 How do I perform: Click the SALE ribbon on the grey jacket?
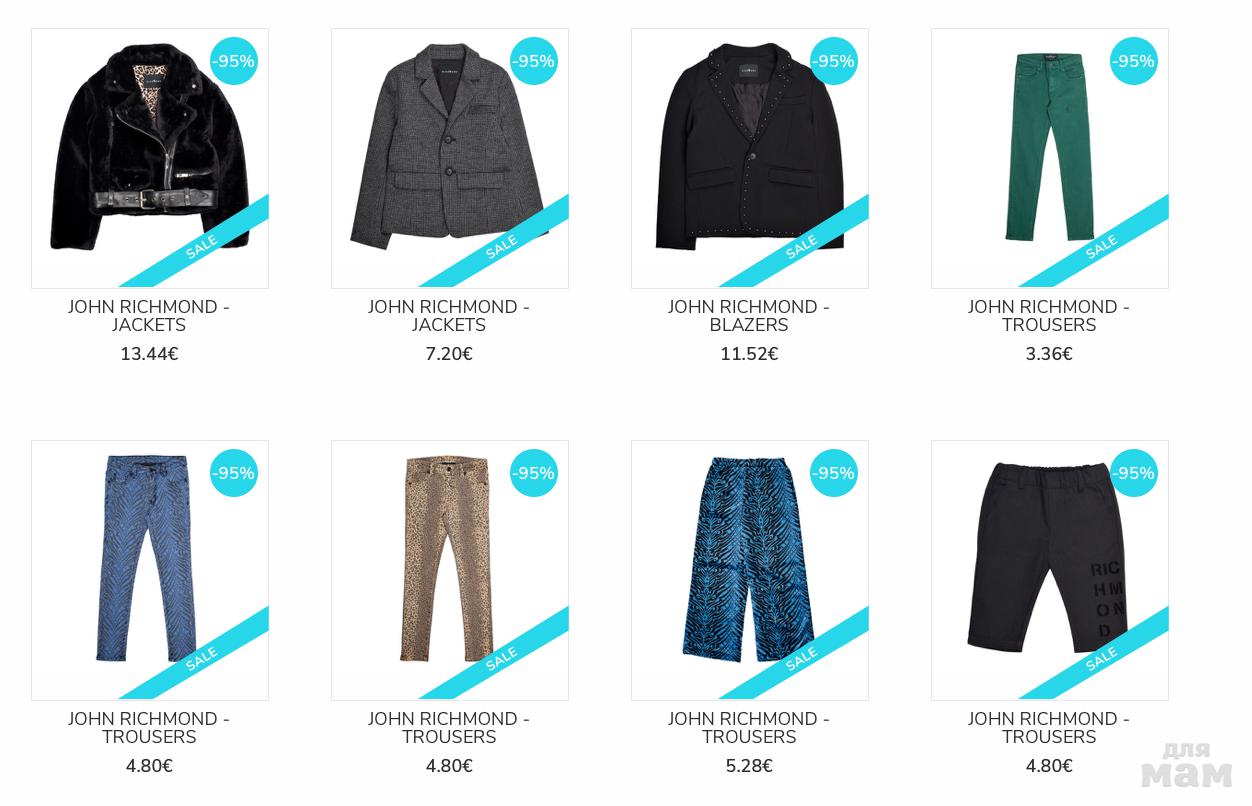coord(500,246)
